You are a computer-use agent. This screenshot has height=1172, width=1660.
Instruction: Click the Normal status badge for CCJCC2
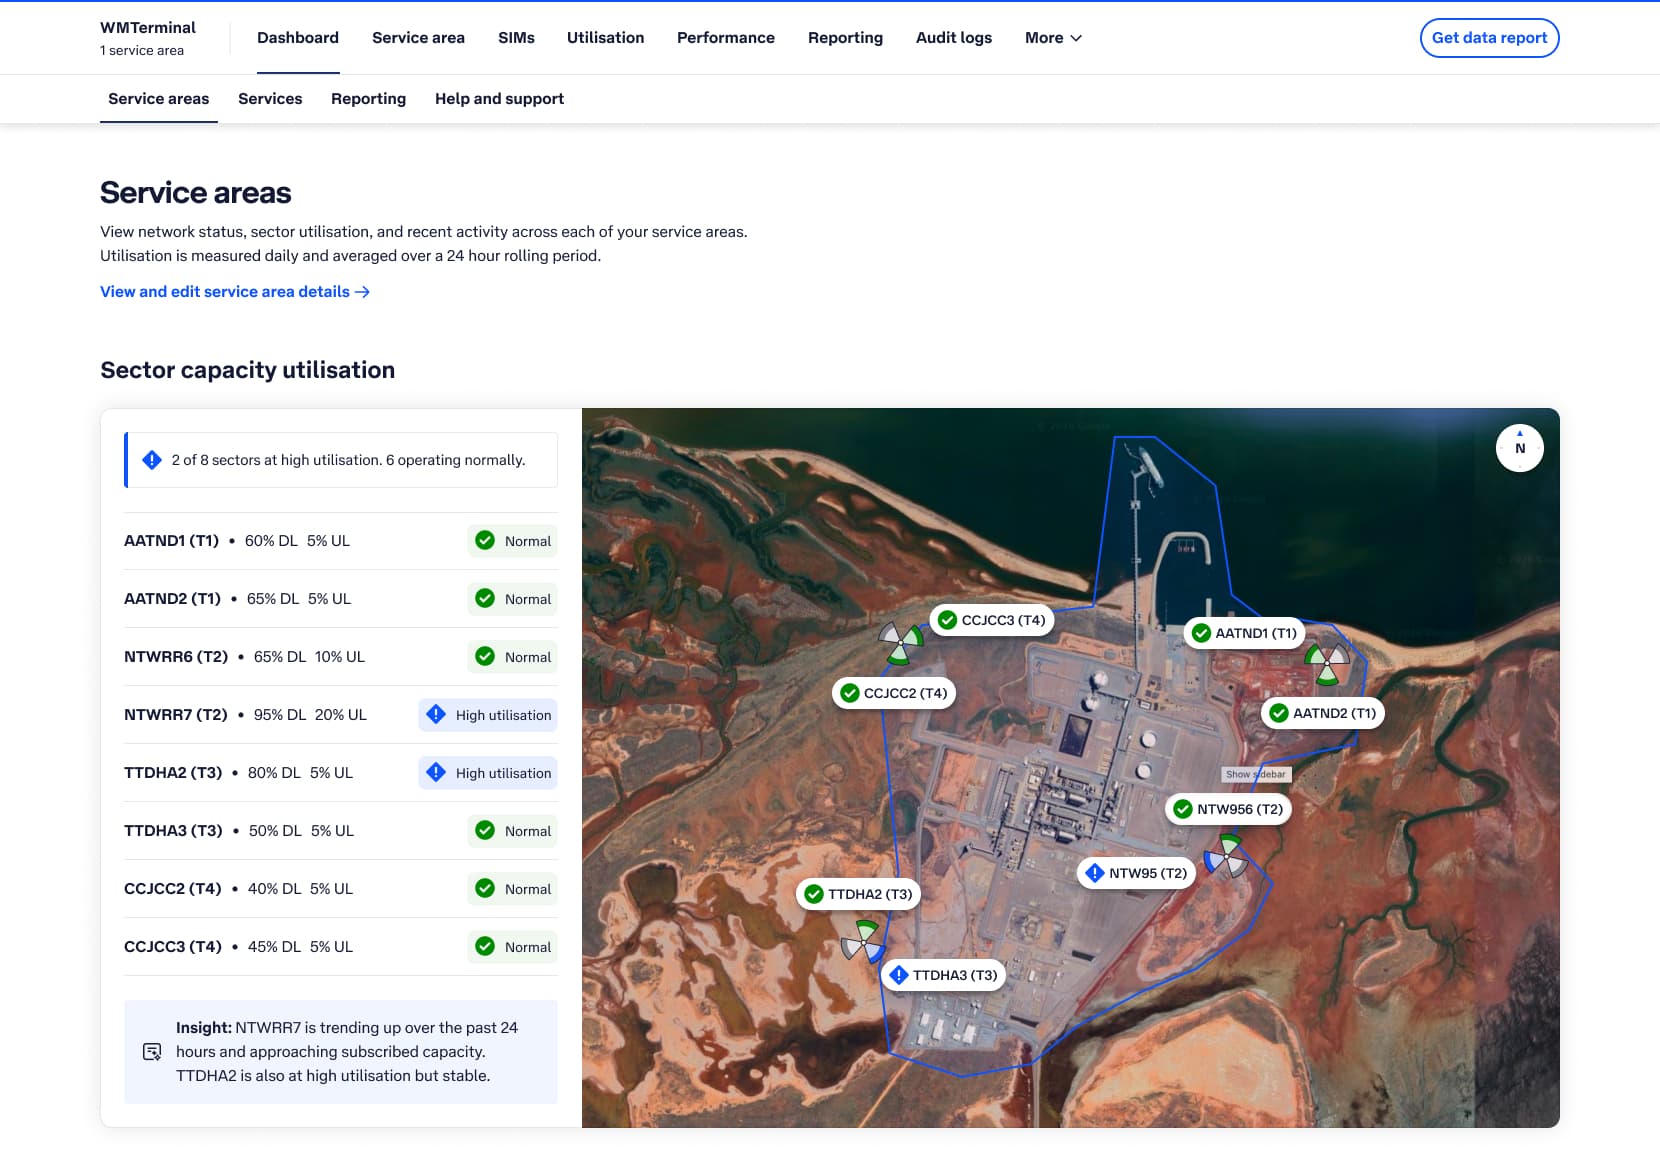(512, 889)
